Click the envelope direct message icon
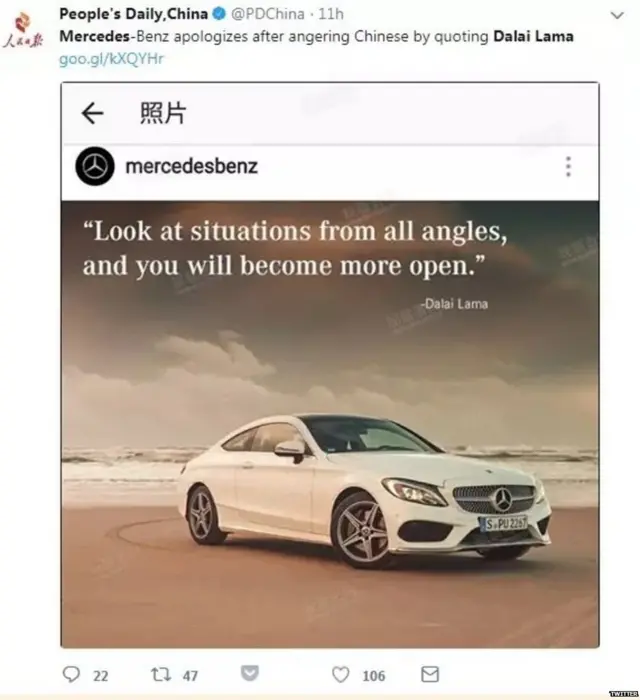This screenshot has width=640, height=700. (x=430, y=675)
